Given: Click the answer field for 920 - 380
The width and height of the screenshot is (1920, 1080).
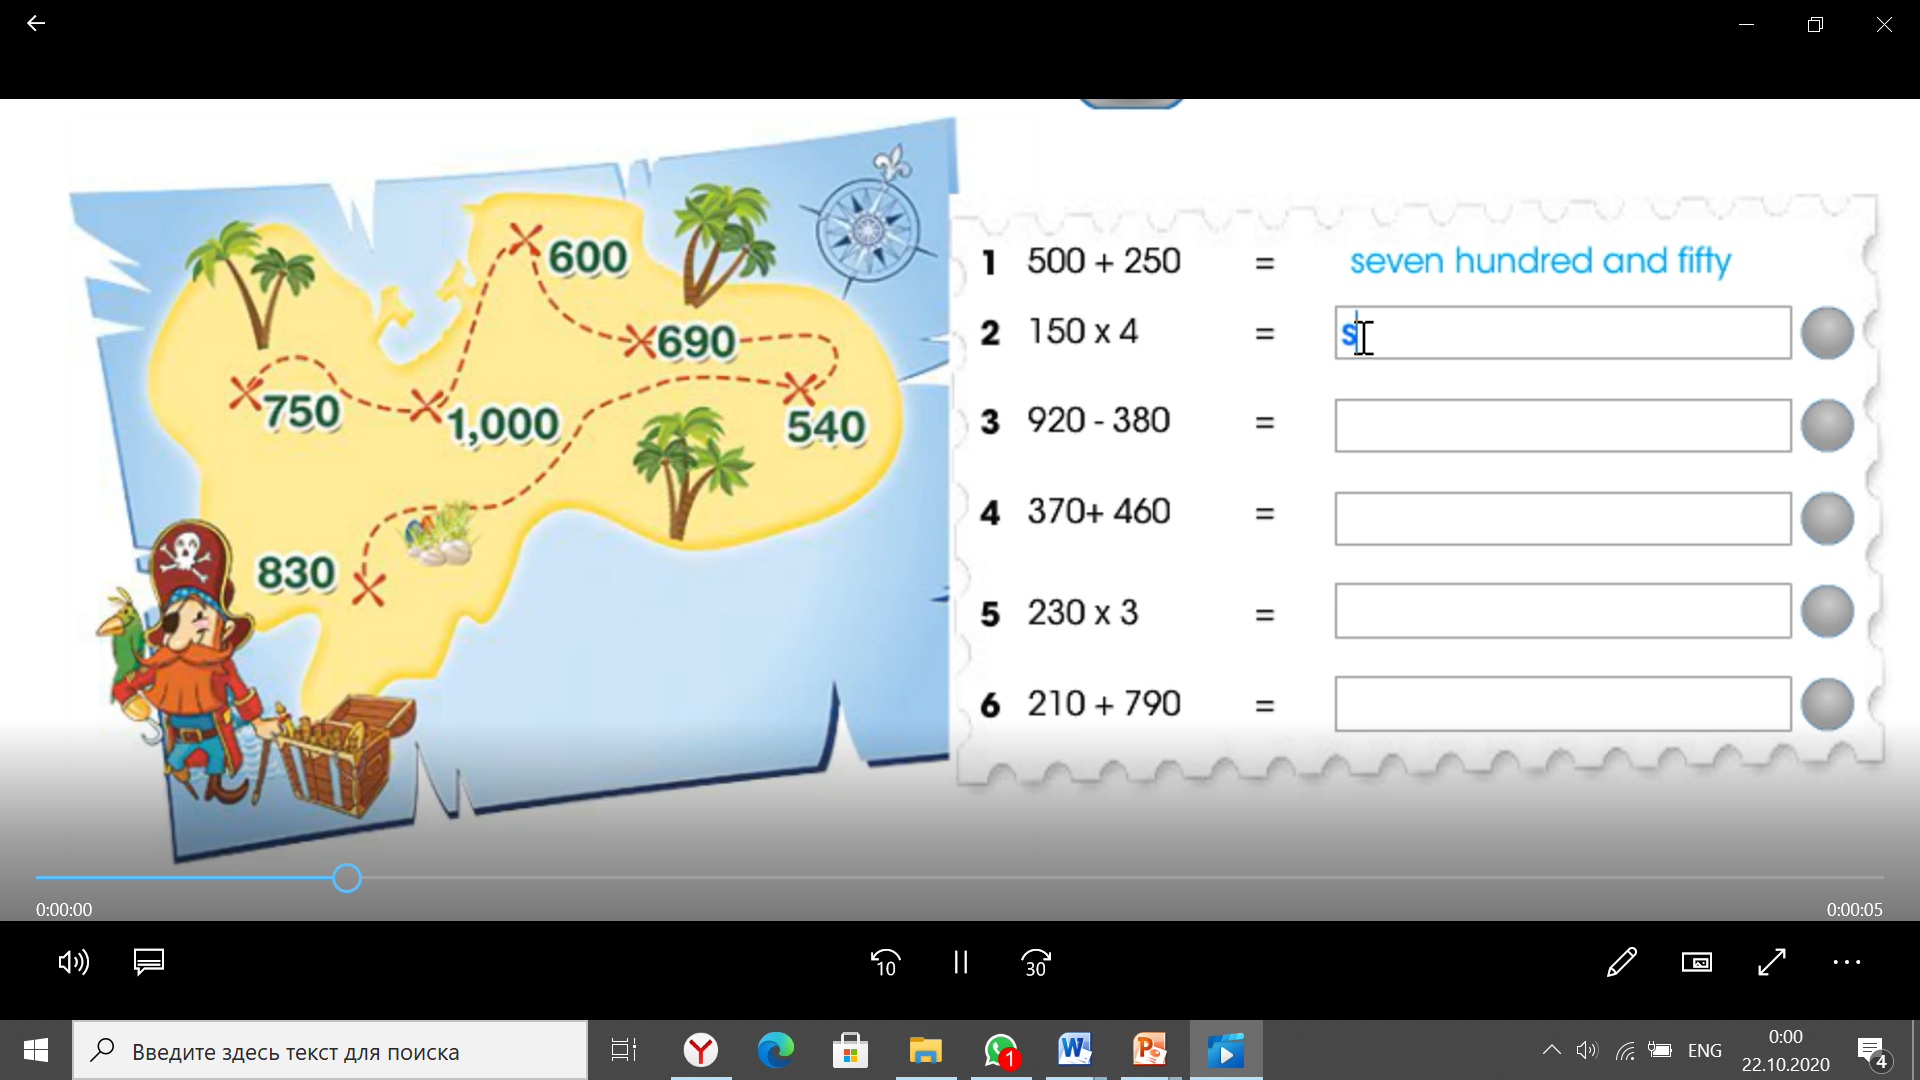Looking at the screenshot, I should point(1562,426).
